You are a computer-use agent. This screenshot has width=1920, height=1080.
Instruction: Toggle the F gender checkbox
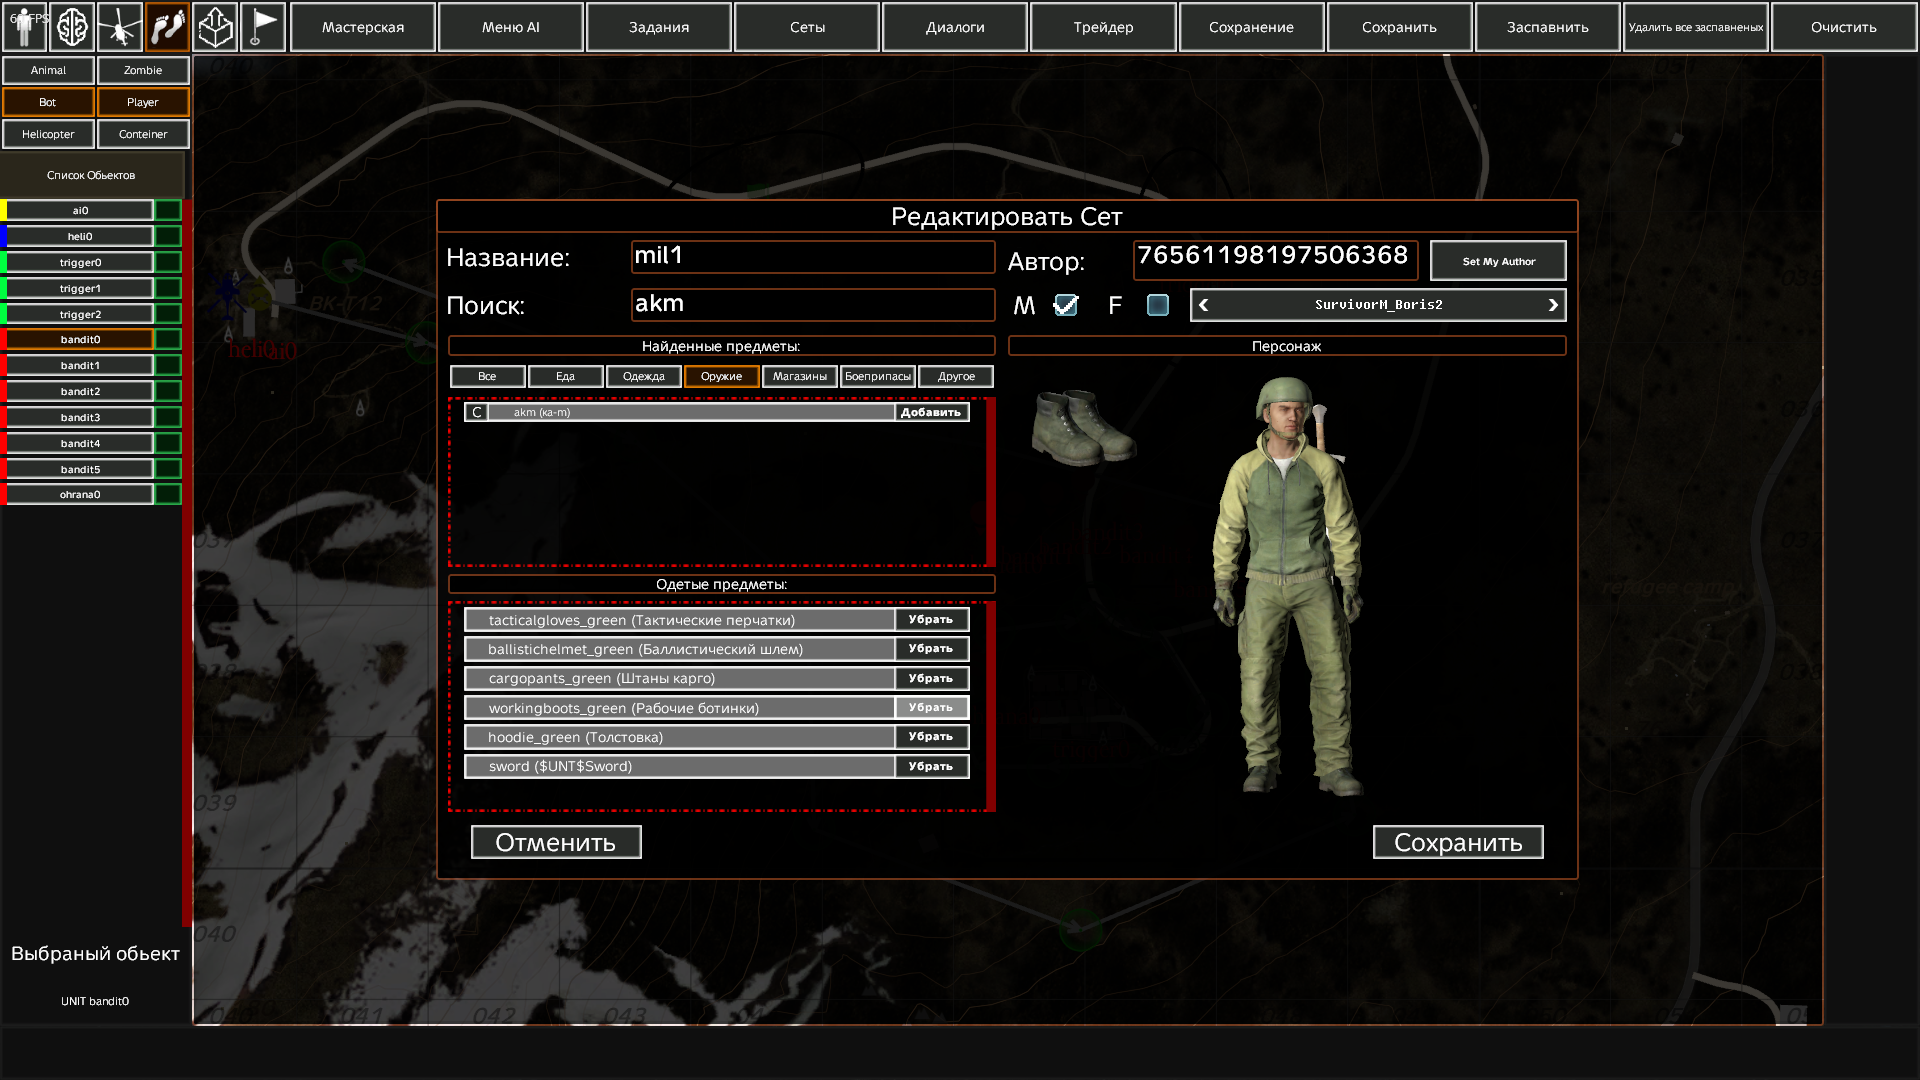[x=1156, y=305]
